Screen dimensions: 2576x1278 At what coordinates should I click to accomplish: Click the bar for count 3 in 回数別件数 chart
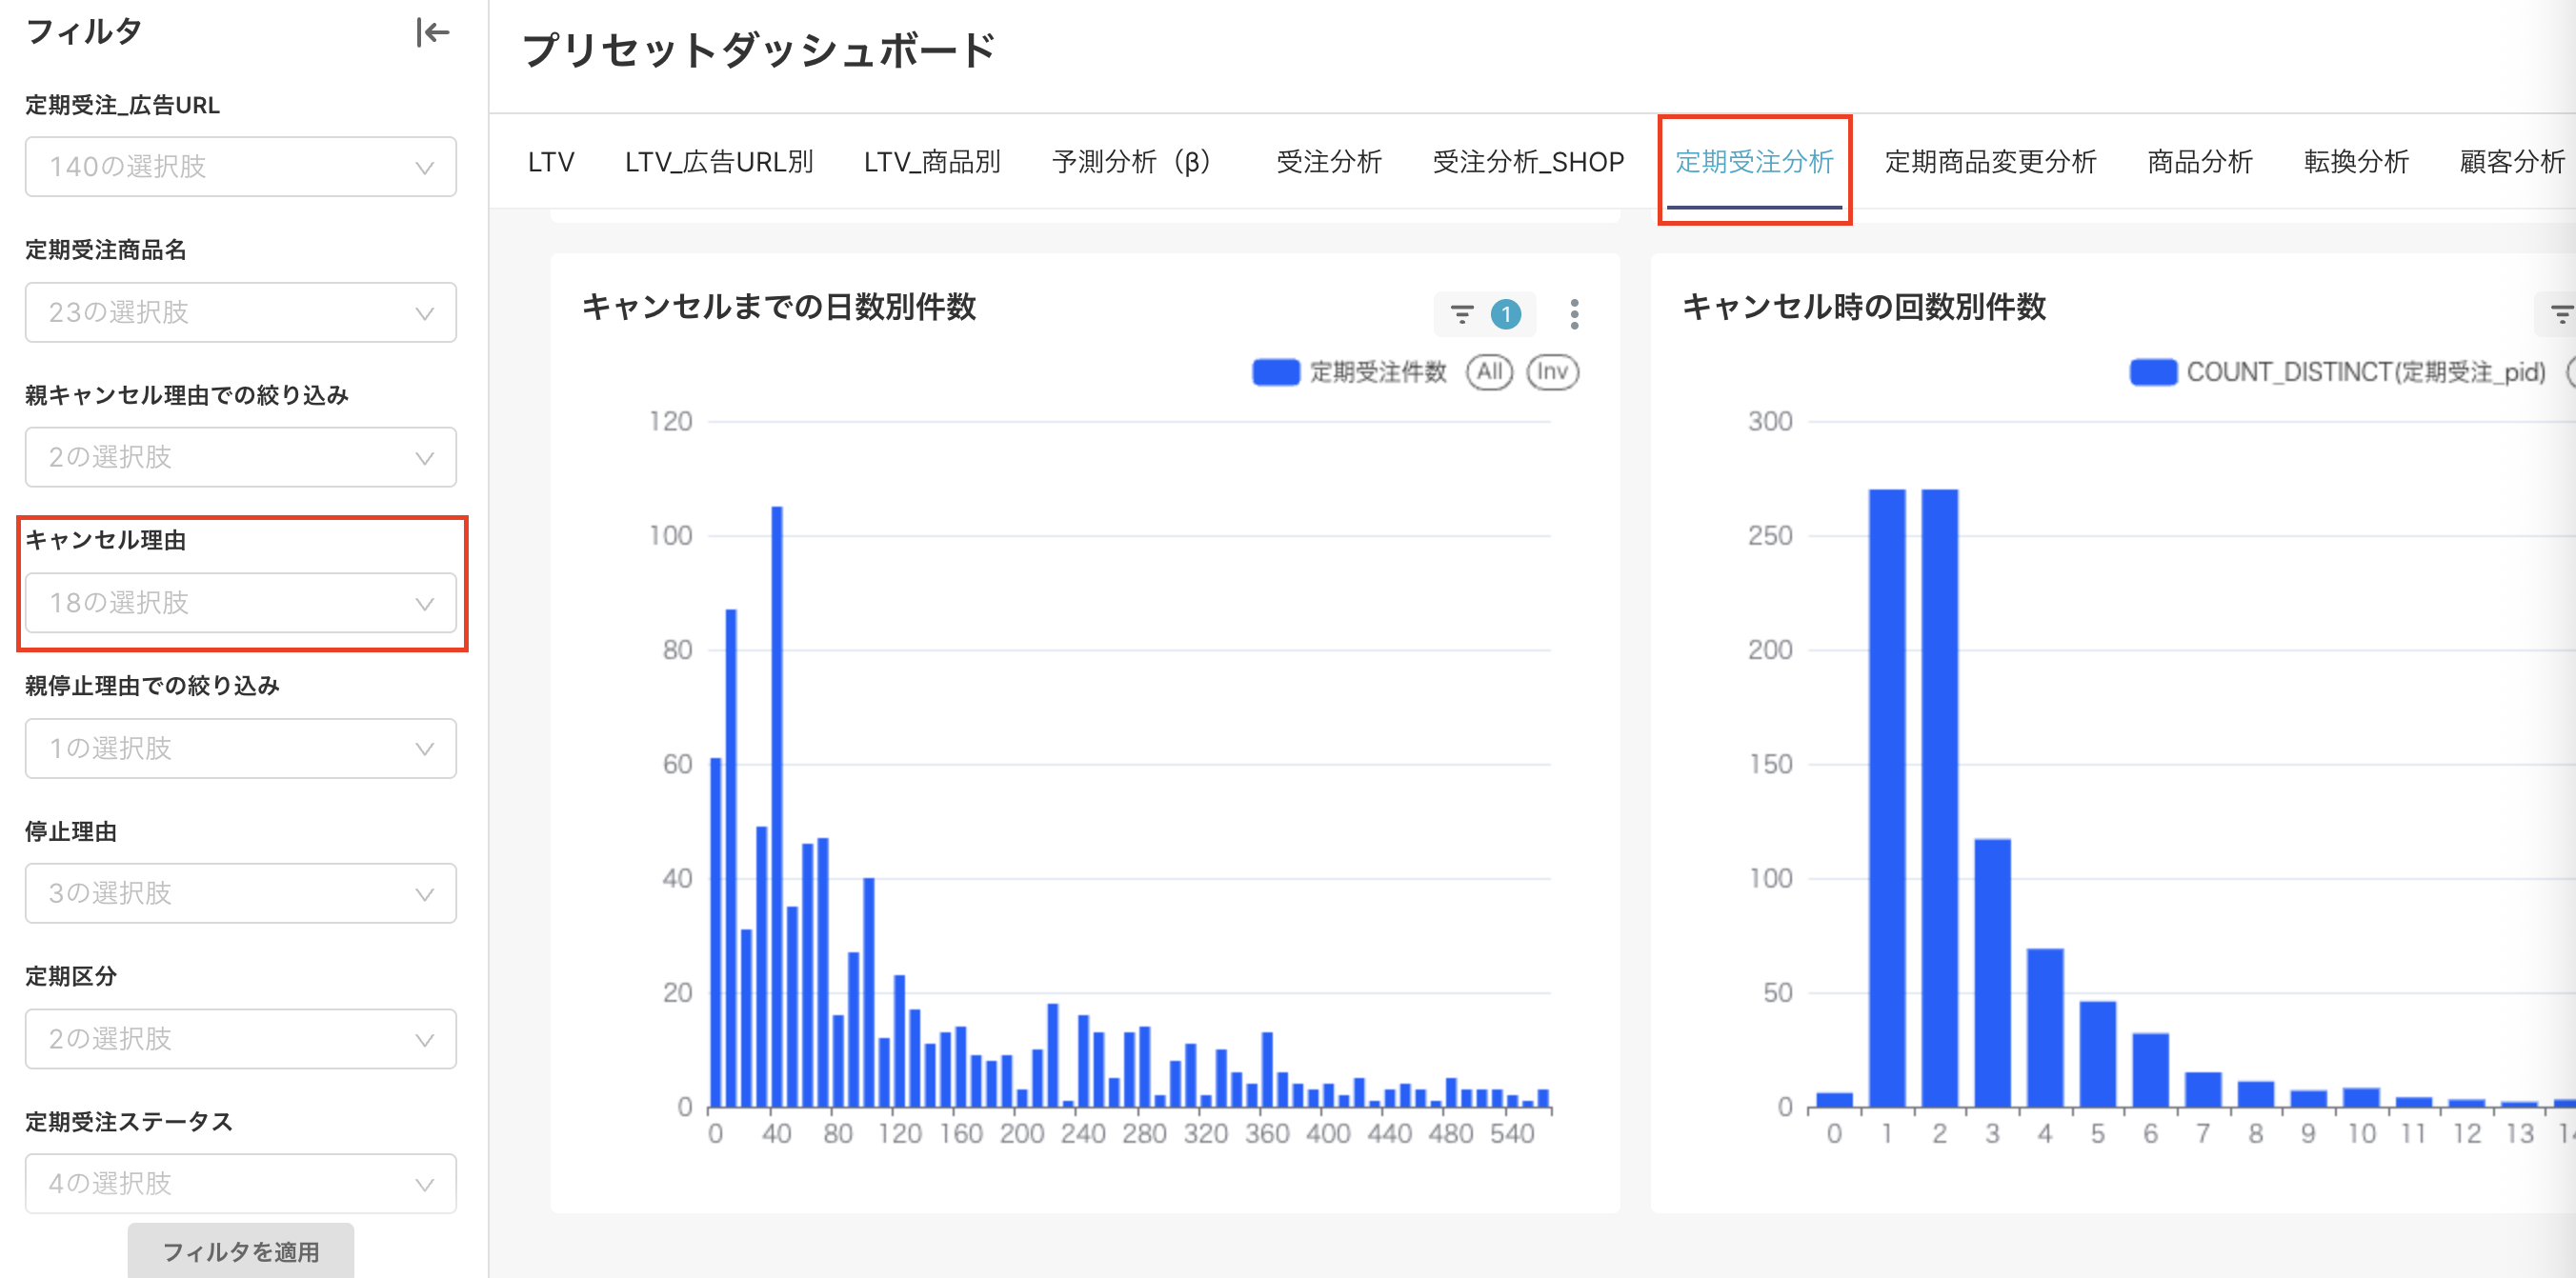(1992, 973)
